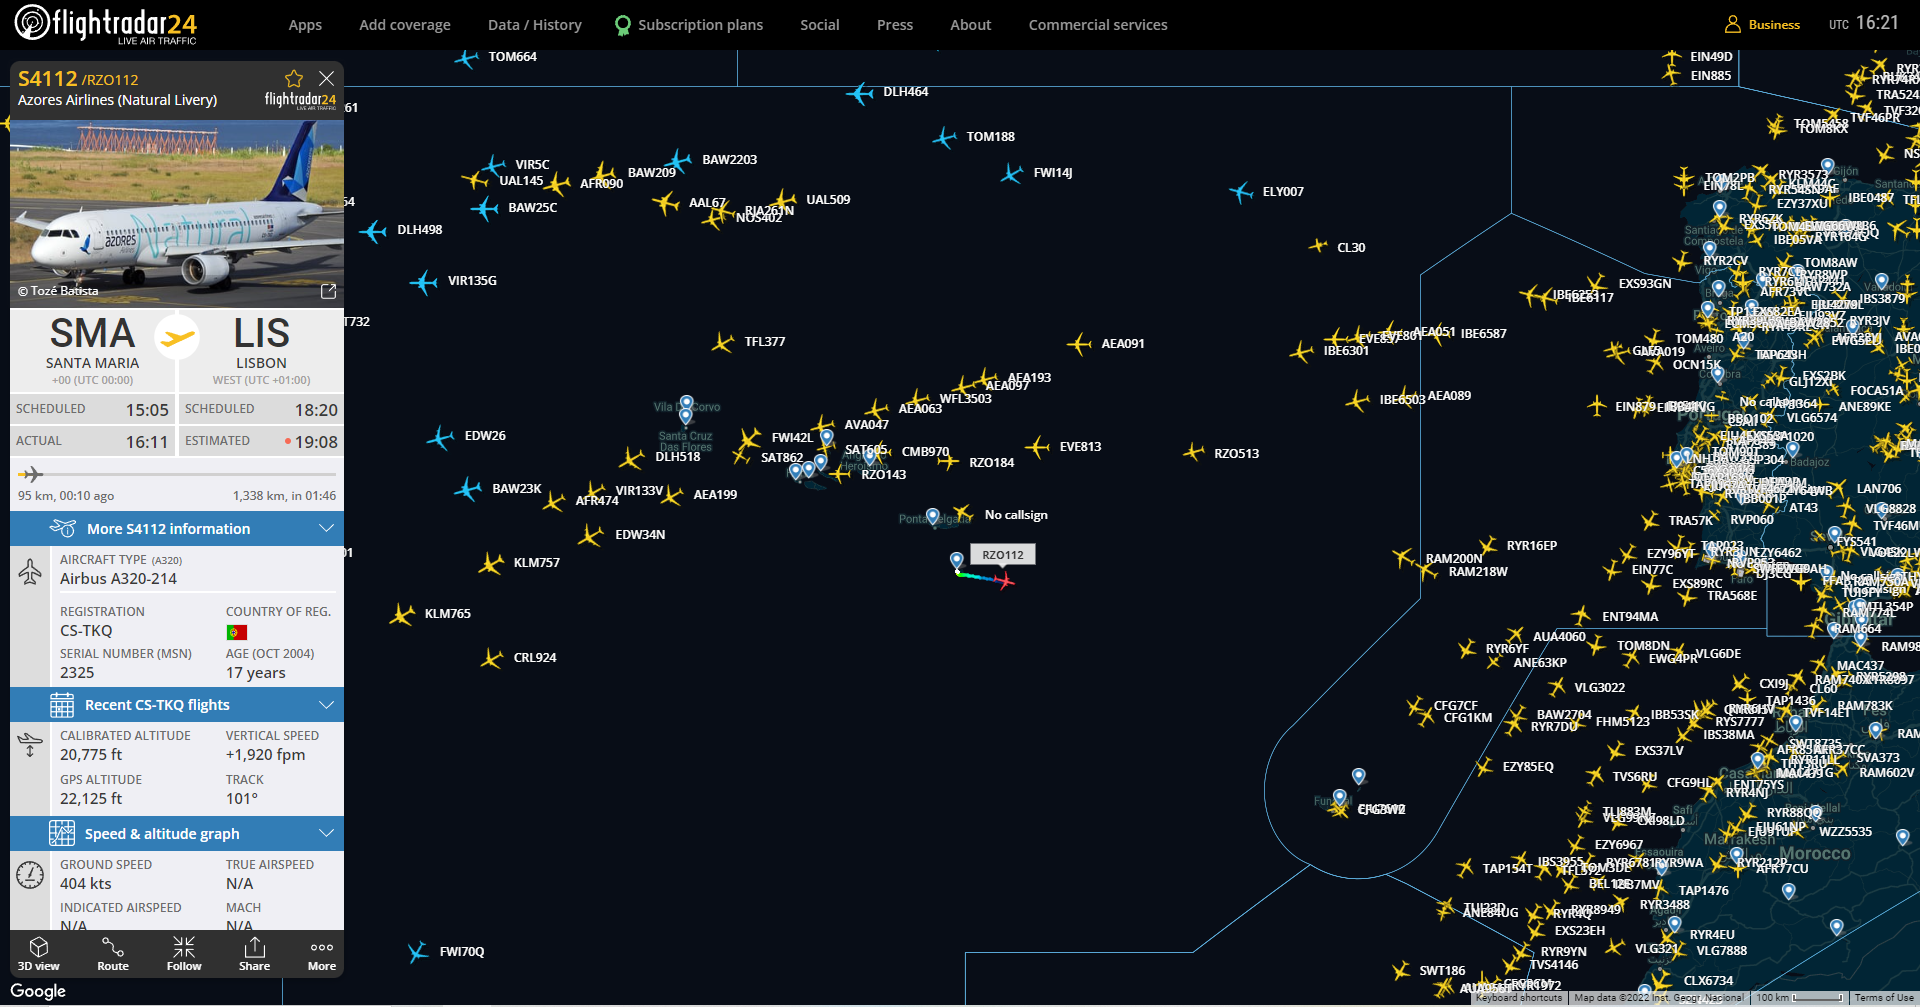
Task: Collapse the Speed & altitude graph section
Action: (326, 833)
